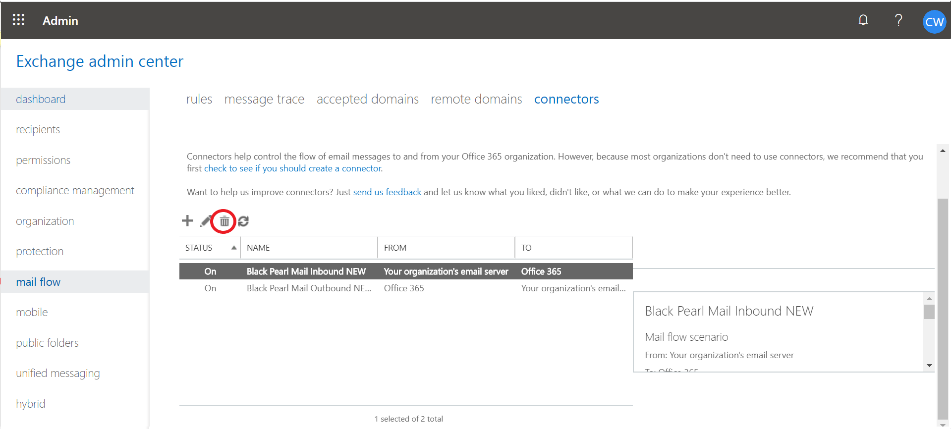
Task: Follow the 'check to see if you should create a connector' link
Action: point(293,168)
